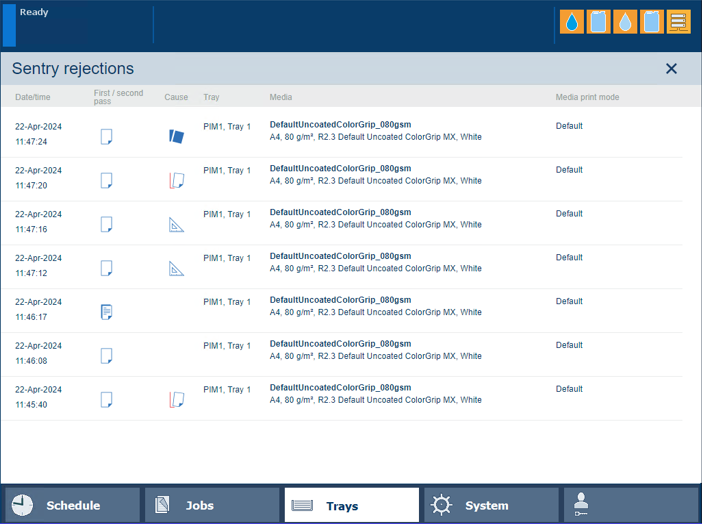
Task: Open the Schedule tab
Action: 72,505
